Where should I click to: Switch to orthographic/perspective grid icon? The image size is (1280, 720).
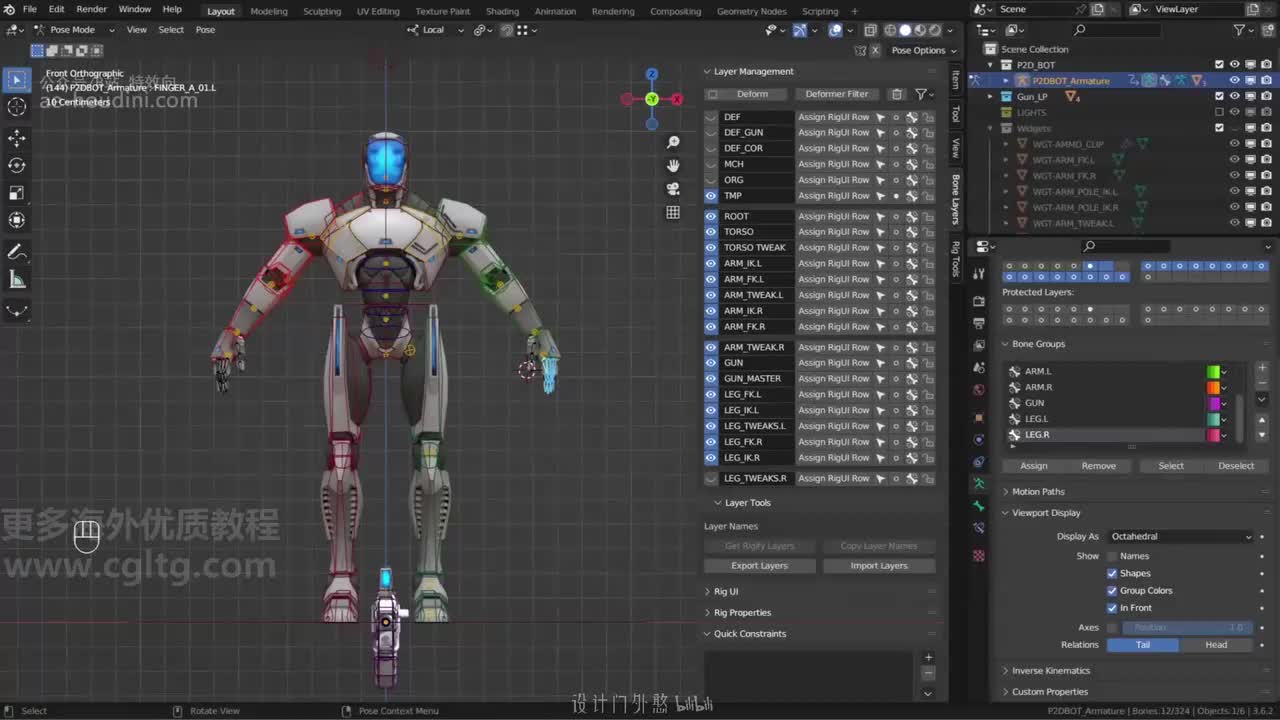click(x=673, y=212)
